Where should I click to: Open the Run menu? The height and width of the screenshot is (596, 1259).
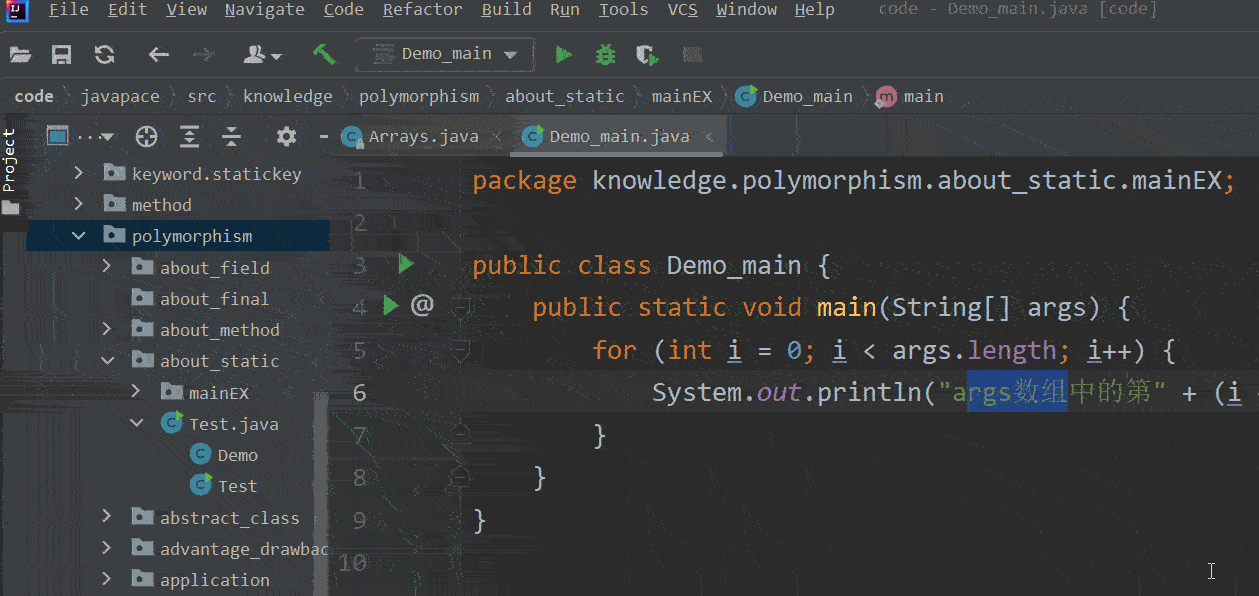tap(565, 10)
